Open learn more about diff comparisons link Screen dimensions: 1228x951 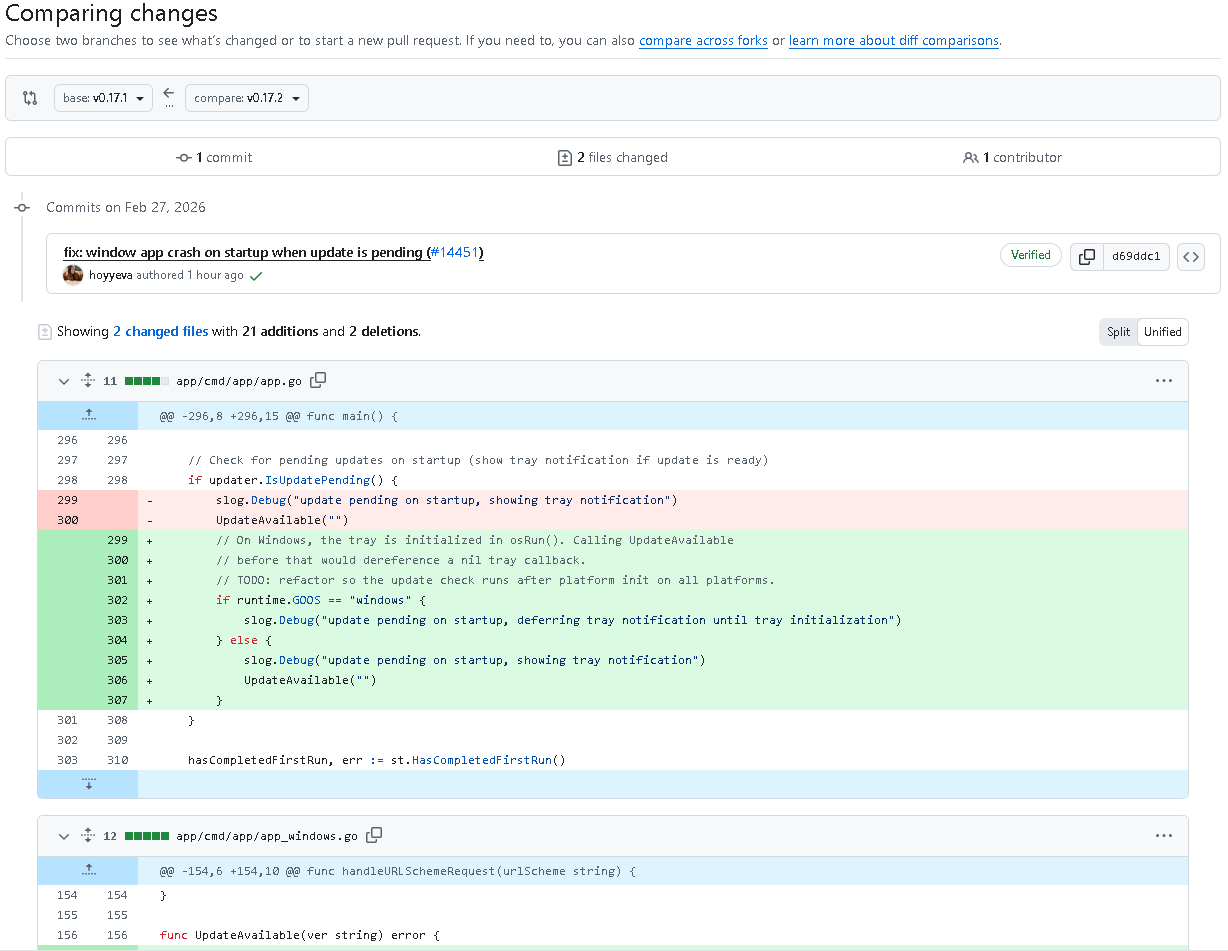coord(894,41)
